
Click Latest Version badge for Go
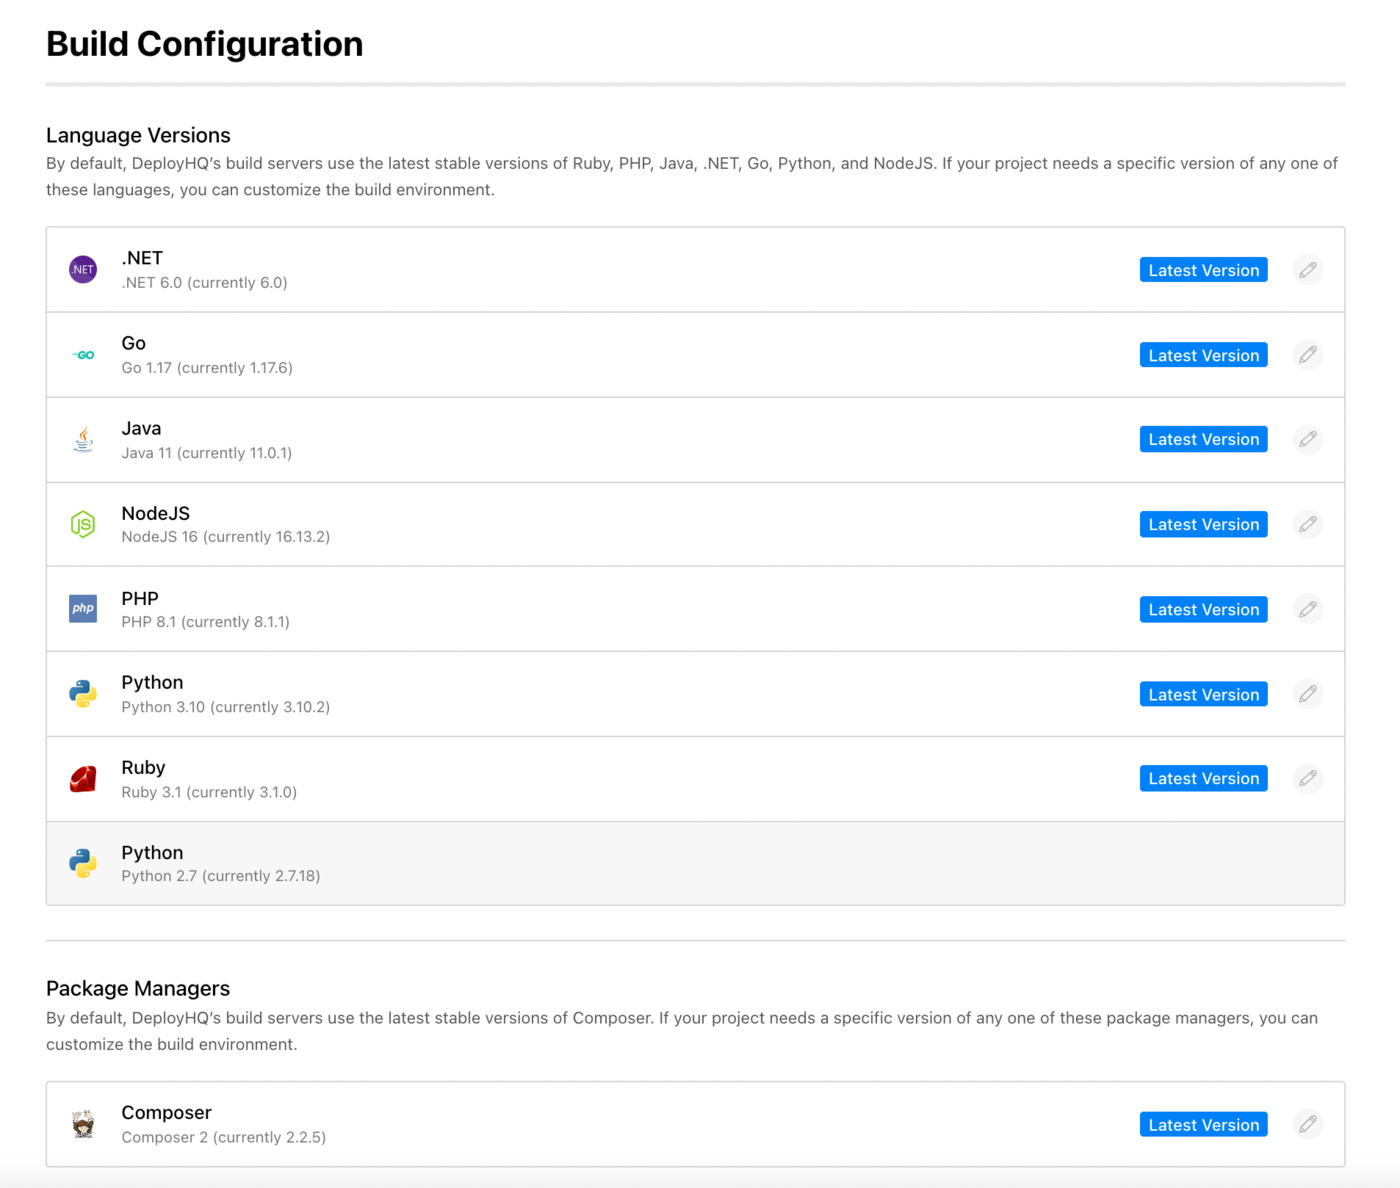(x=1204, y=355)
